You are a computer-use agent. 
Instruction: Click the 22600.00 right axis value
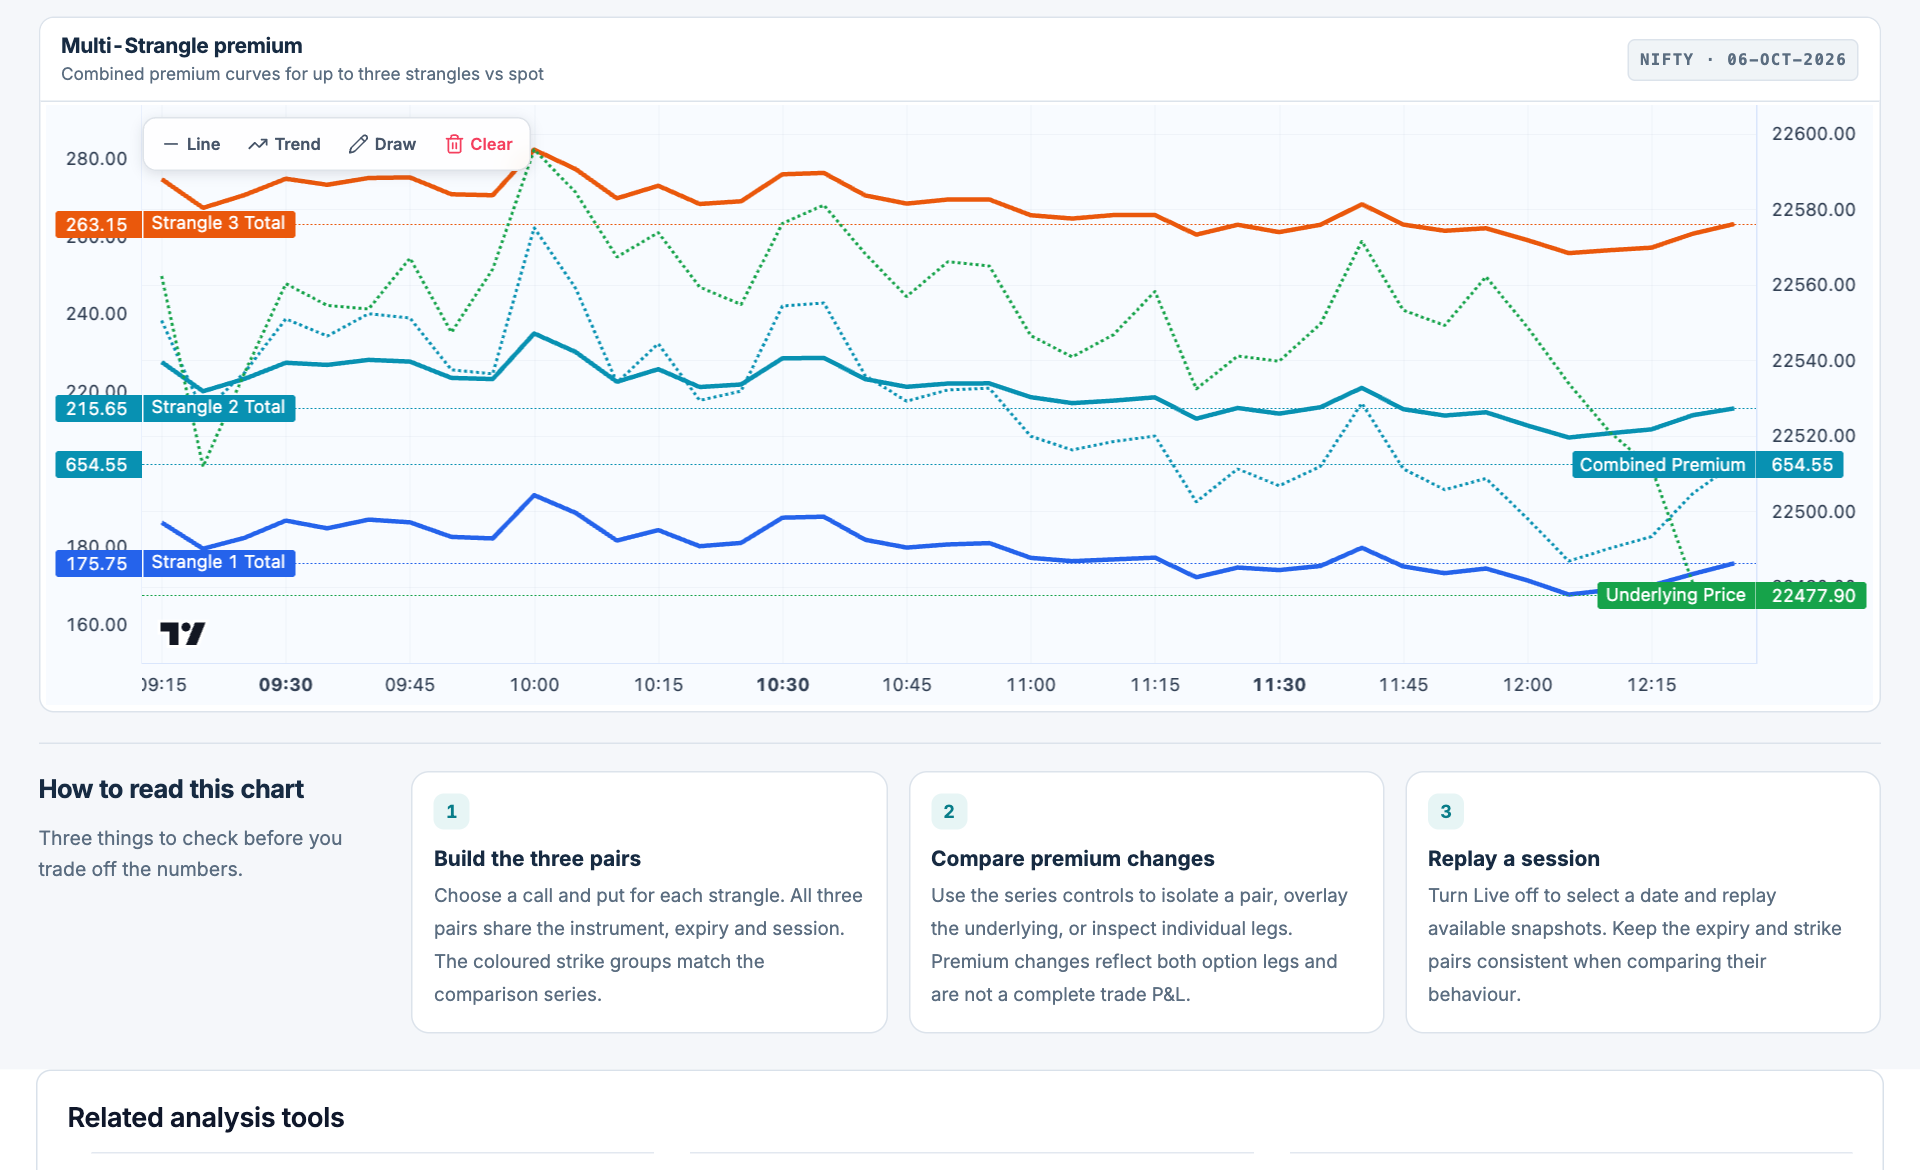1813,134
